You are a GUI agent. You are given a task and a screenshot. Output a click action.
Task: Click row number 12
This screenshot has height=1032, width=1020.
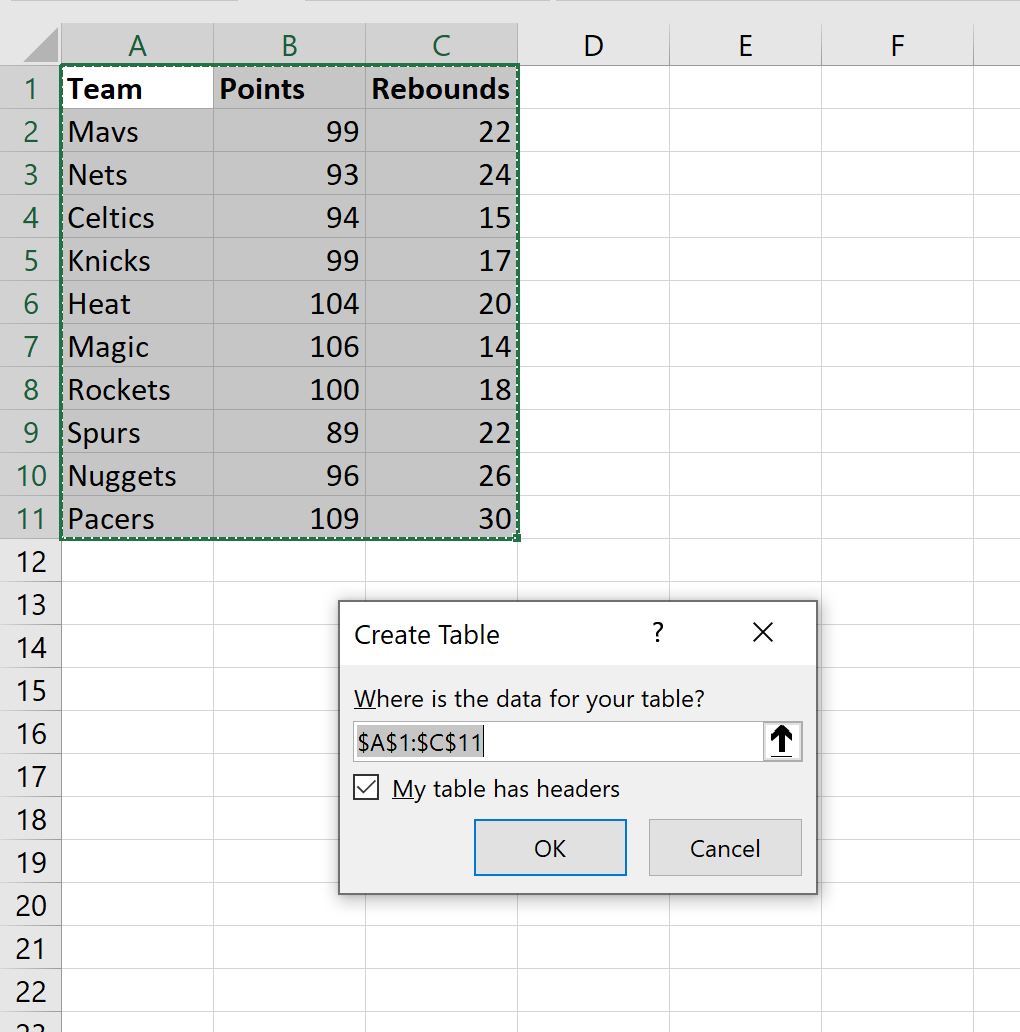click(x=30, y=561)
